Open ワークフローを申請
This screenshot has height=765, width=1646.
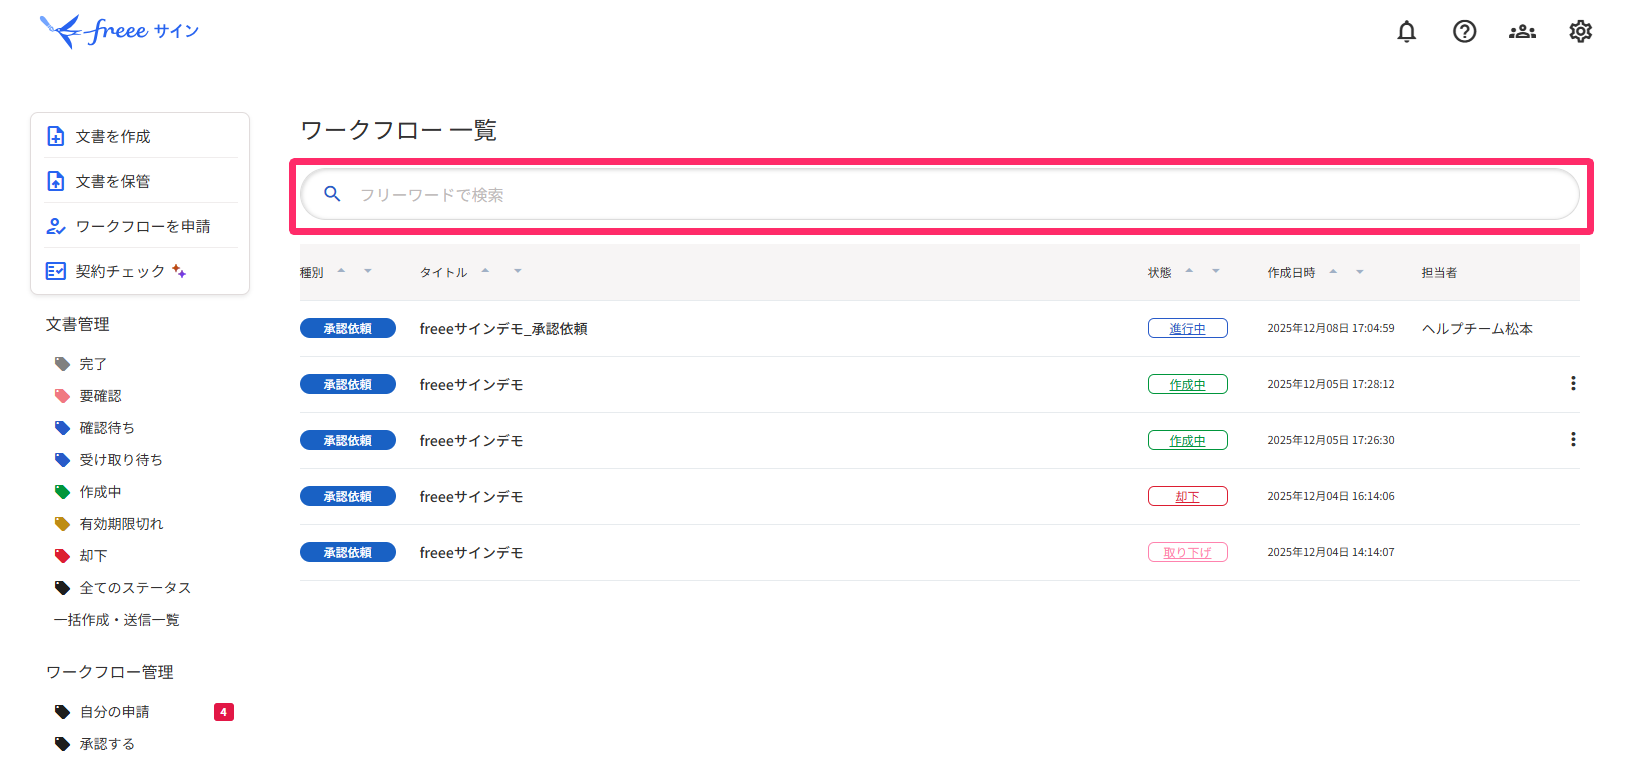coord(142,226)
